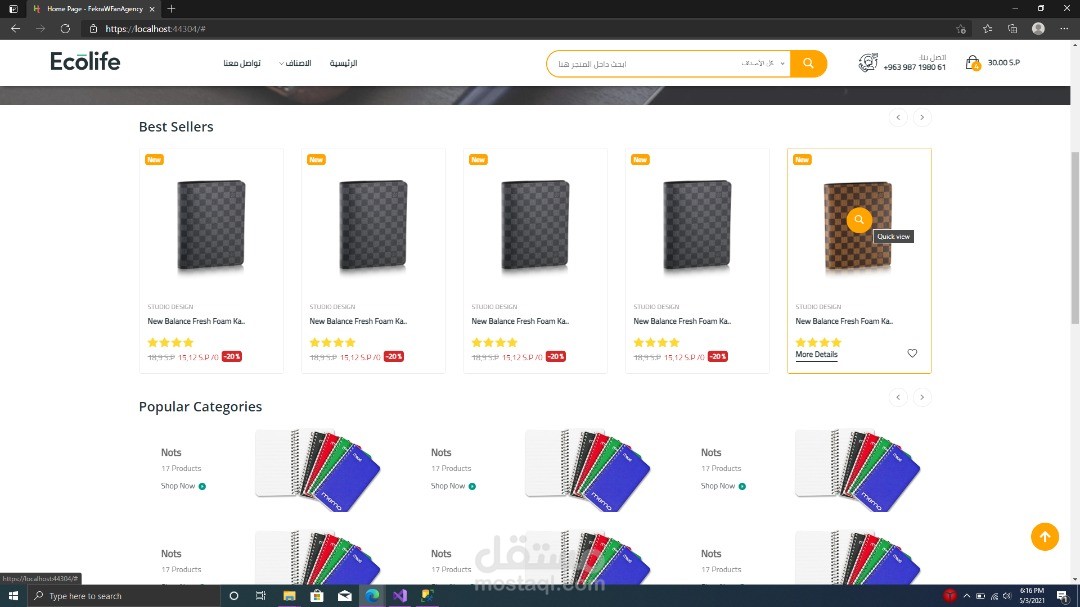Click the volume speaker tray icon
The width and height of the screenshot is (1080, 607).
pyautogui.click(x=1007, y=596)
